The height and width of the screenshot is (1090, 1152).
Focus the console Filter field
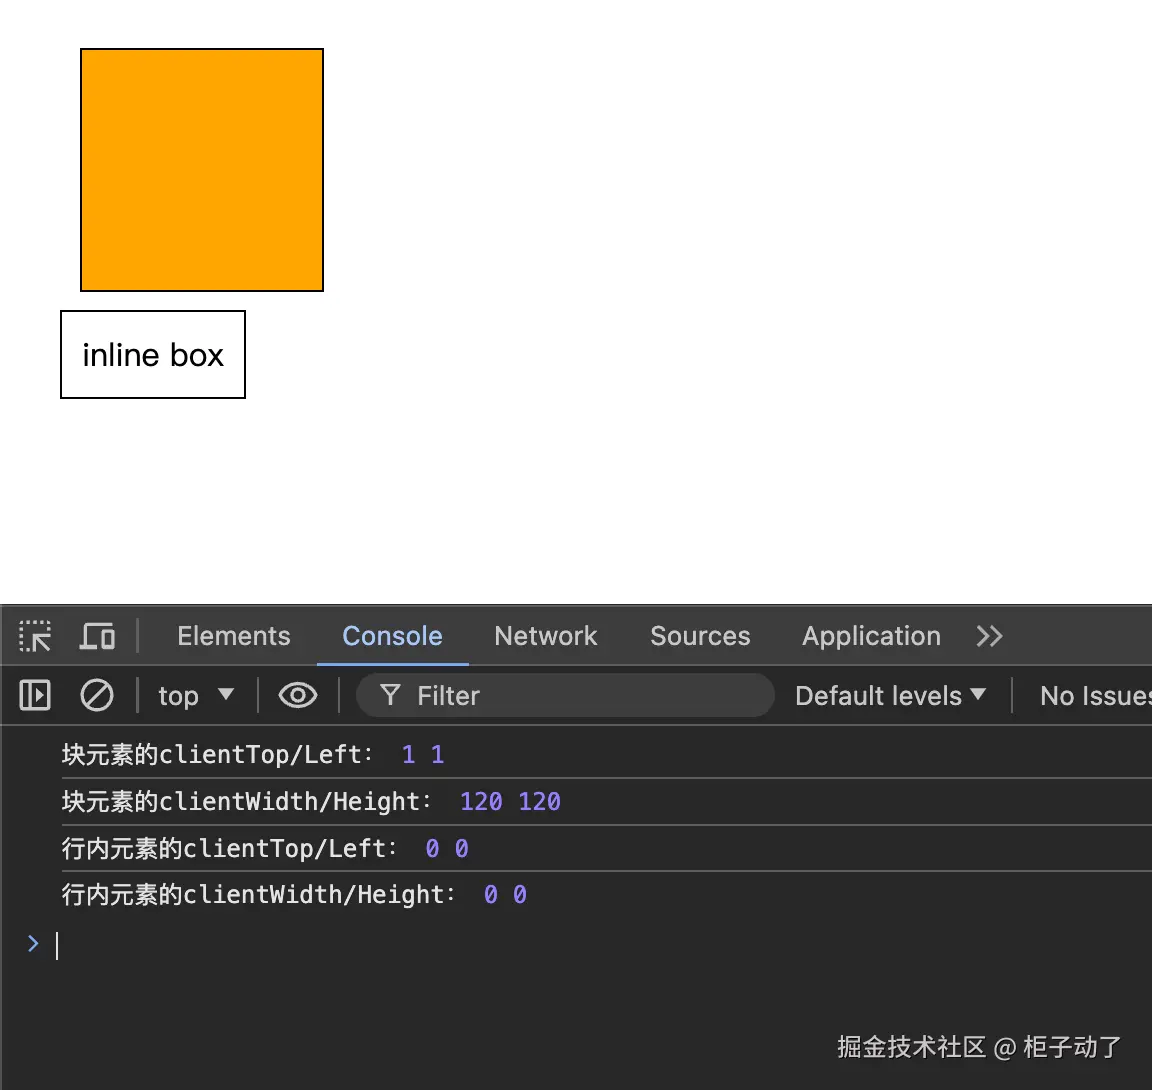pyautogui.click(x=565, y=695)
